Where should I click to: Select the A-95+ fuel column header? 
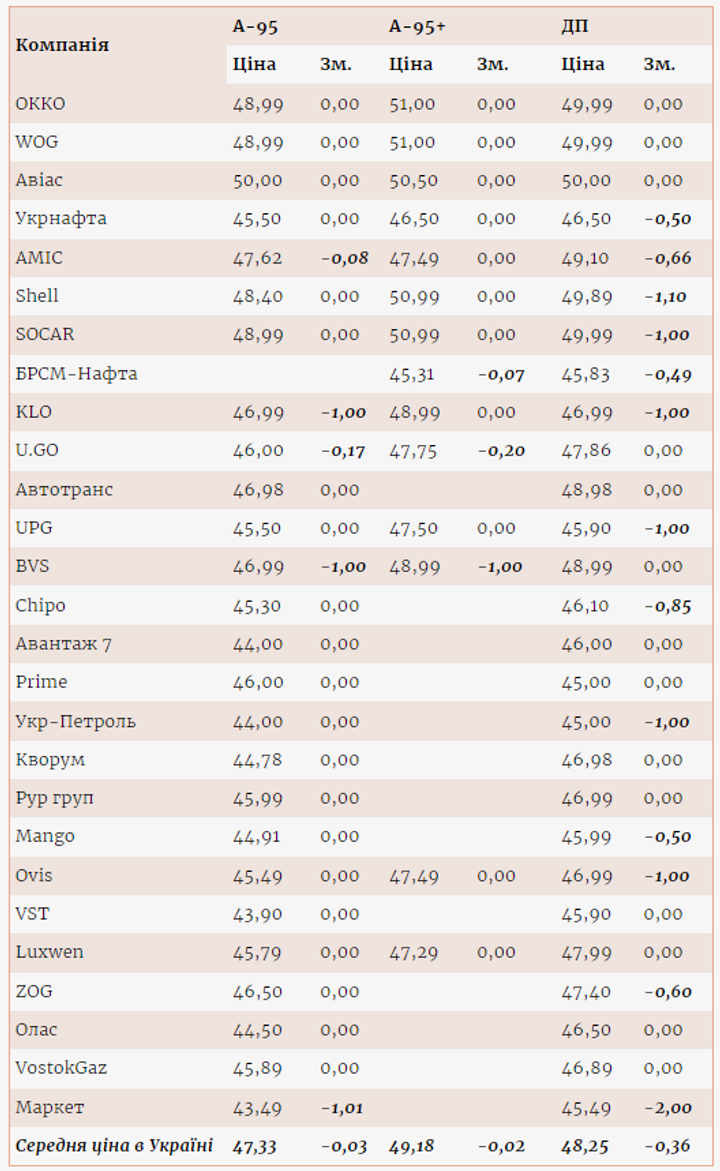tap(417, 27)
